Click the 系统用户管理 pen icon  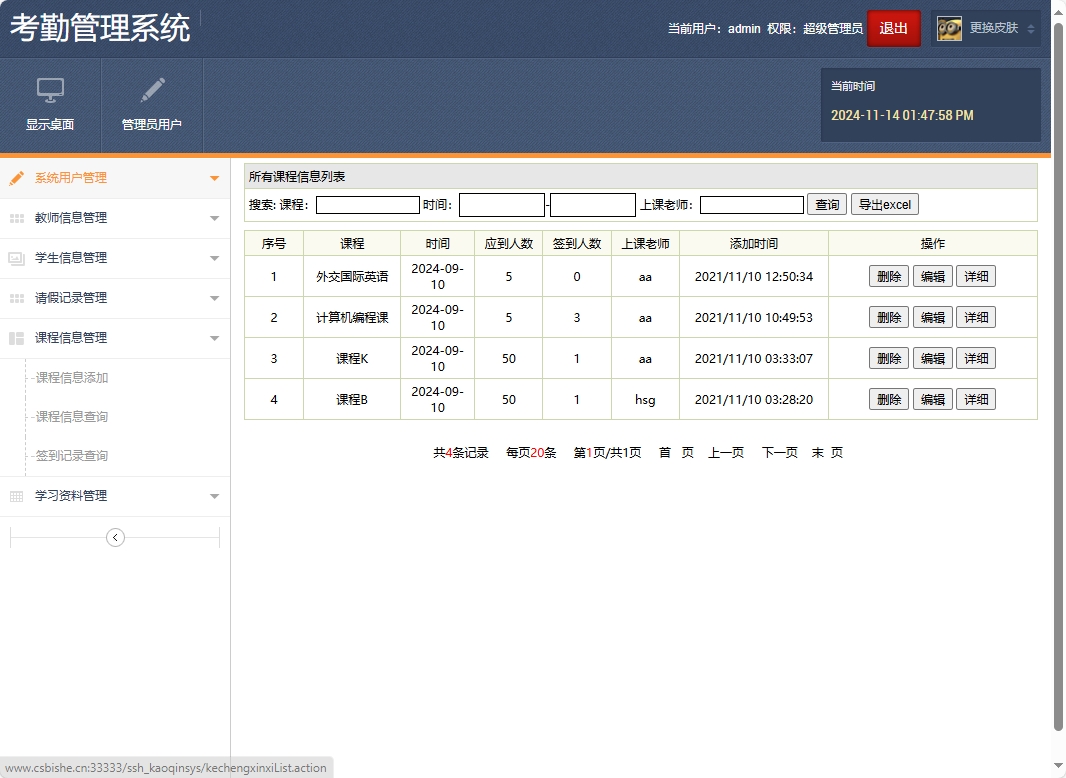coord(15,177)
